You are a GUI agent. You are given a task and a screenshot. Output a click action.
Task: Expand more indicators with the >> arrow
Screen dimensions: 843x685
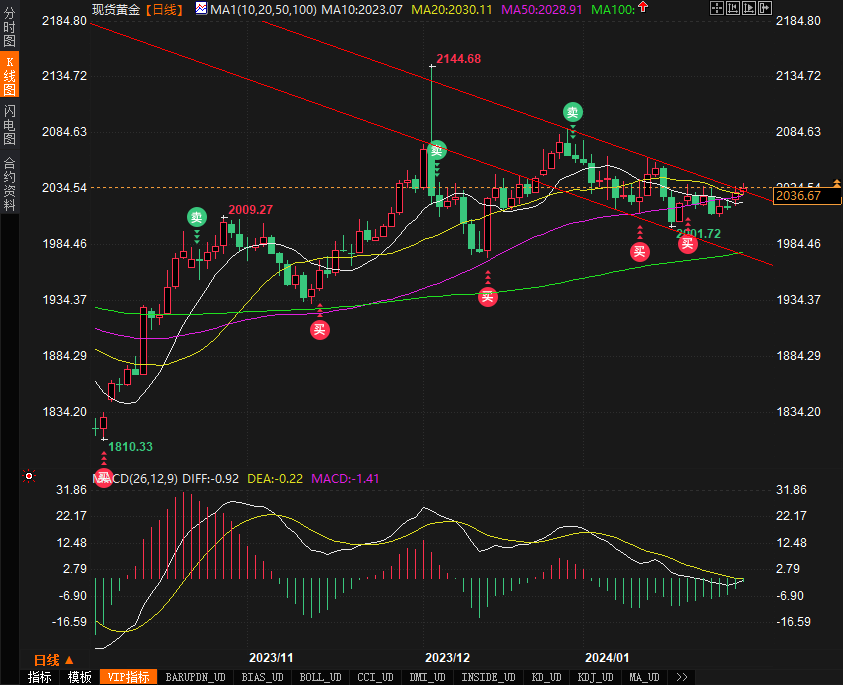coord(682,677)
